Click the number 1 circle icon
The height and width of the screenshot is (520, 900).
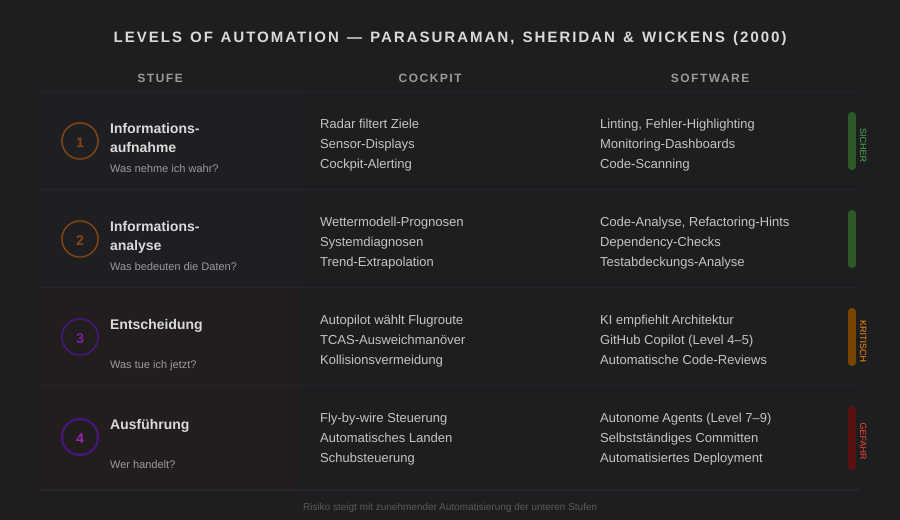click(x=80, y=141)
